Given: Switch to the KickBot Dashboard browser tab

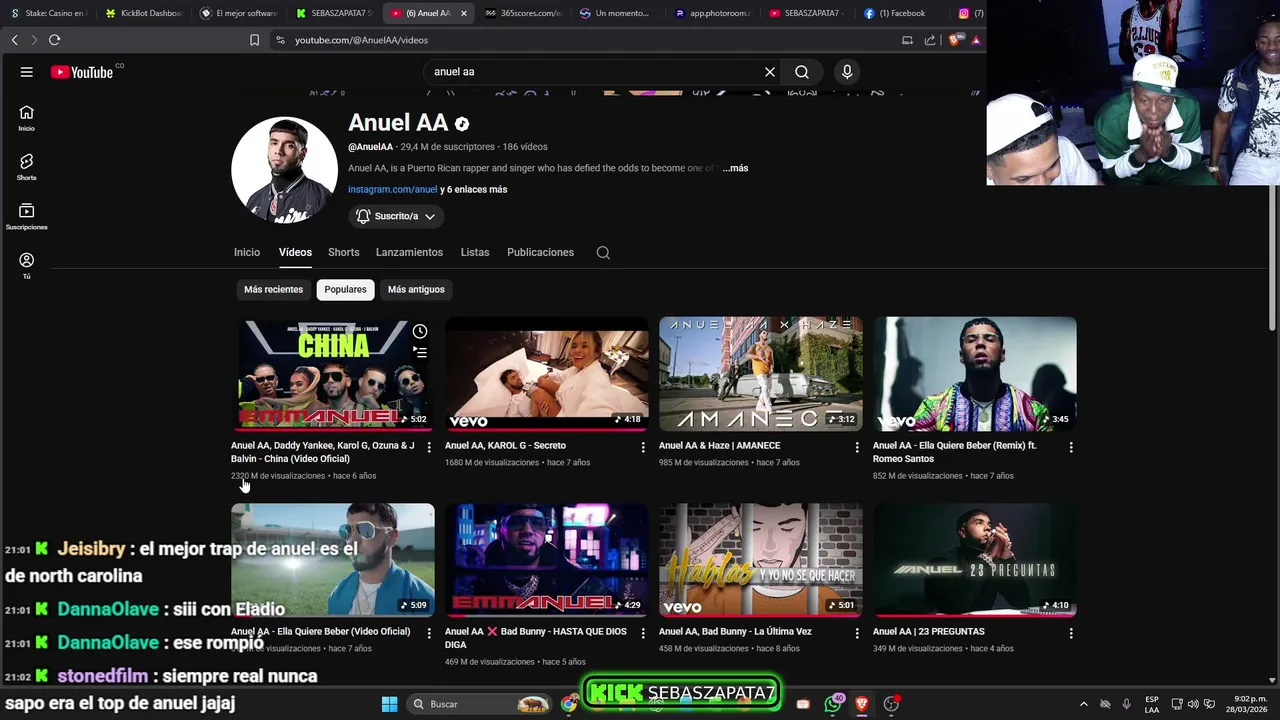Looking at the screenshot, I should click(143, 13).
